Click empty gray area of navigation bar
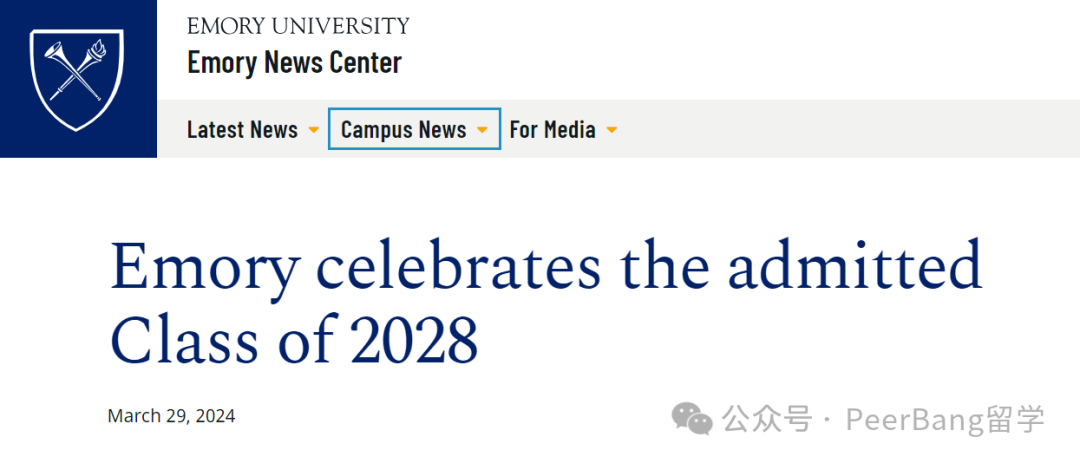 (x=827, y=129)
